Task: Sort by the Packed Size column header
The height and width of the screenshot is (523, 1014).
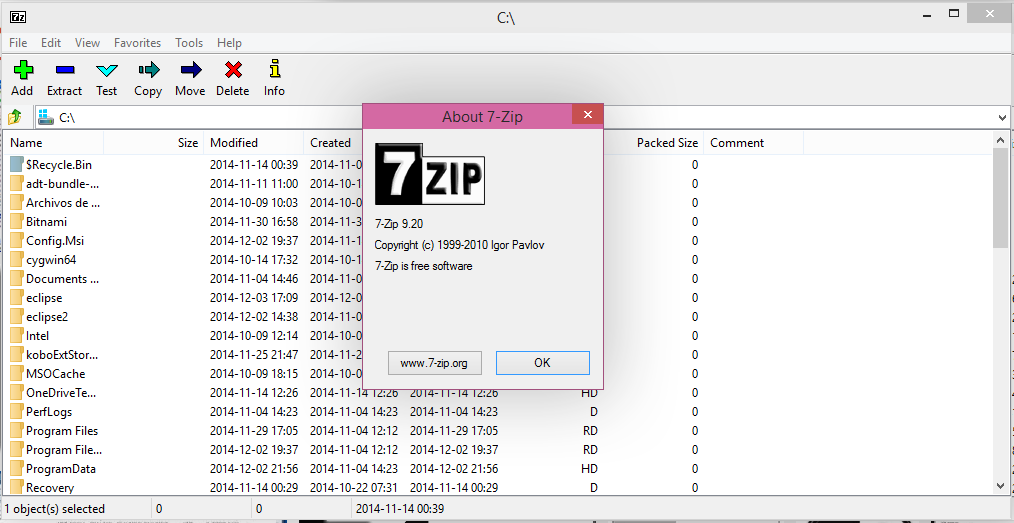Action: coord(654,143)
